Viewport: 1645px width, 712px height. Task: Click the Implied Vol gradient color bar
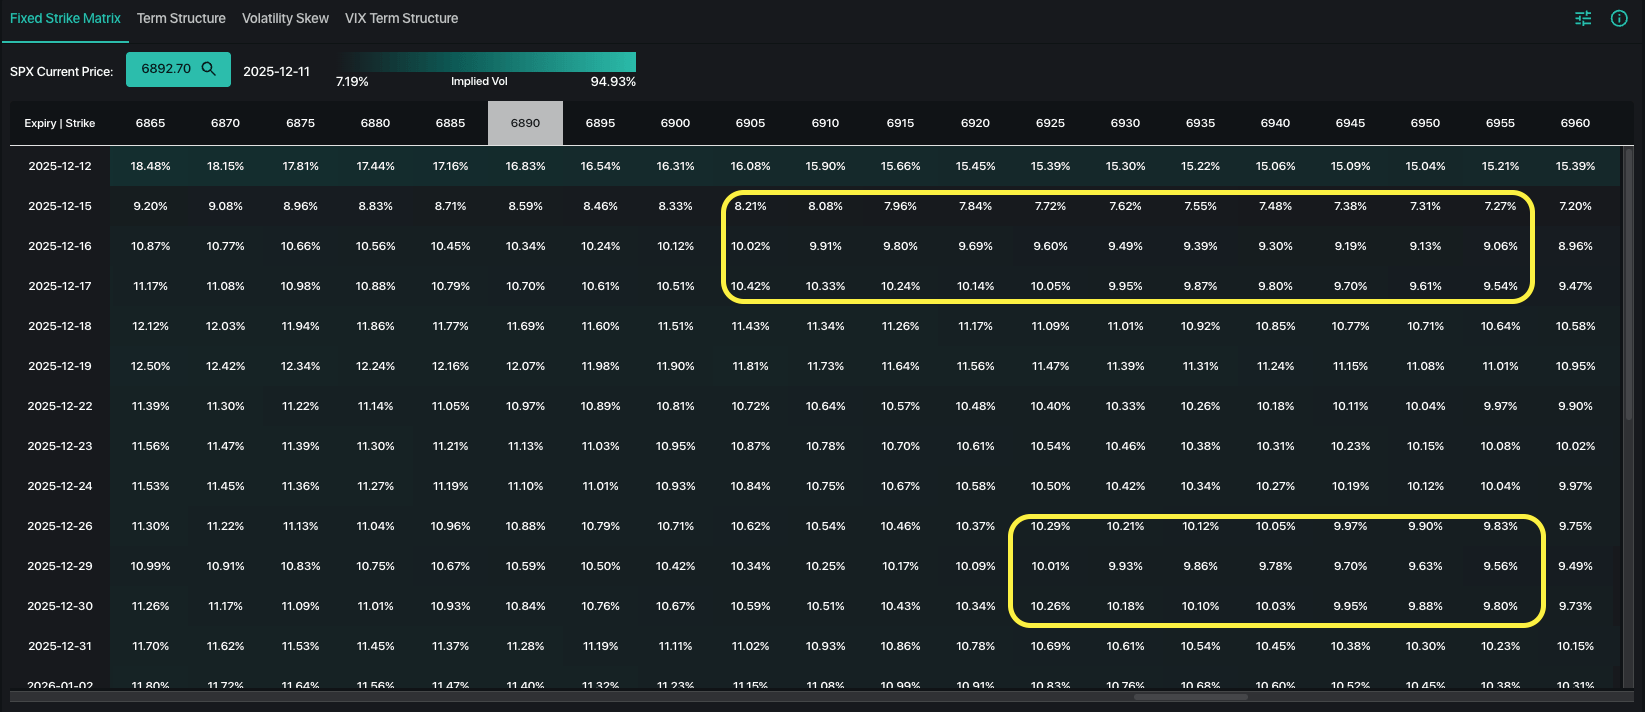coord(485,61)
